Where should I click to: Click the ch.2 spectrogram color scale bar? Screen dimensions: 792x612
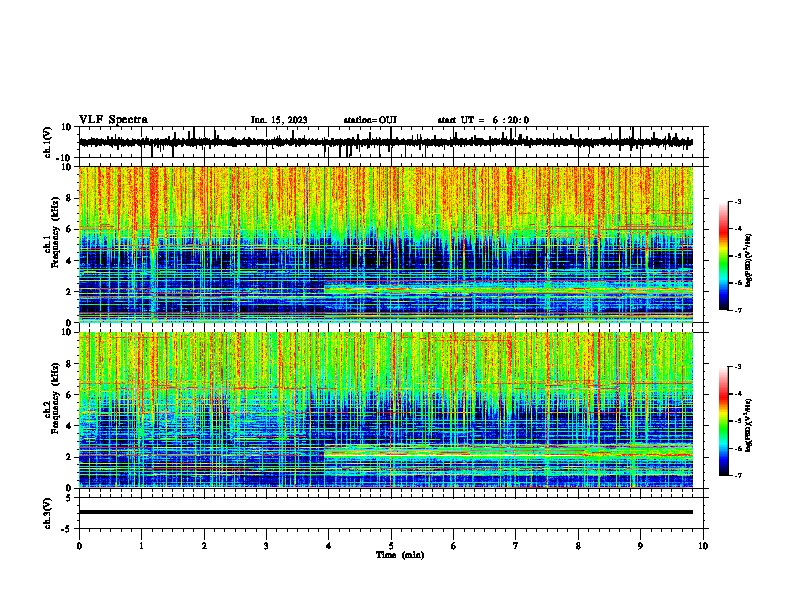pos(724,421)
